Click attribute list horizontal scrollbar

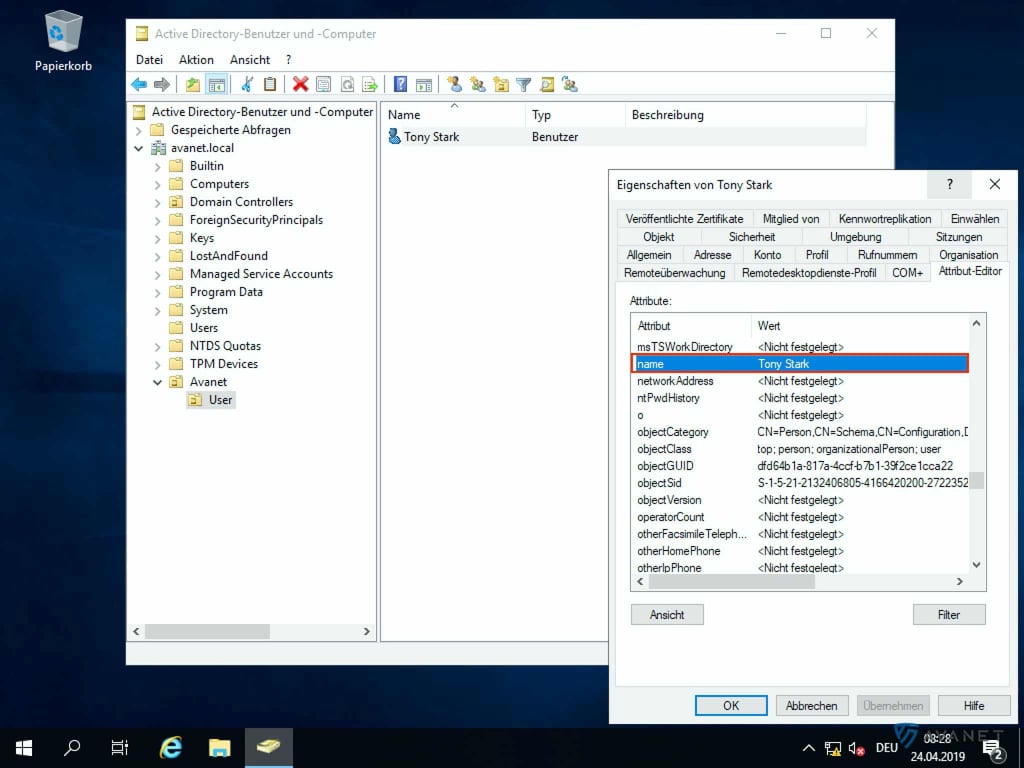point(731,582)
